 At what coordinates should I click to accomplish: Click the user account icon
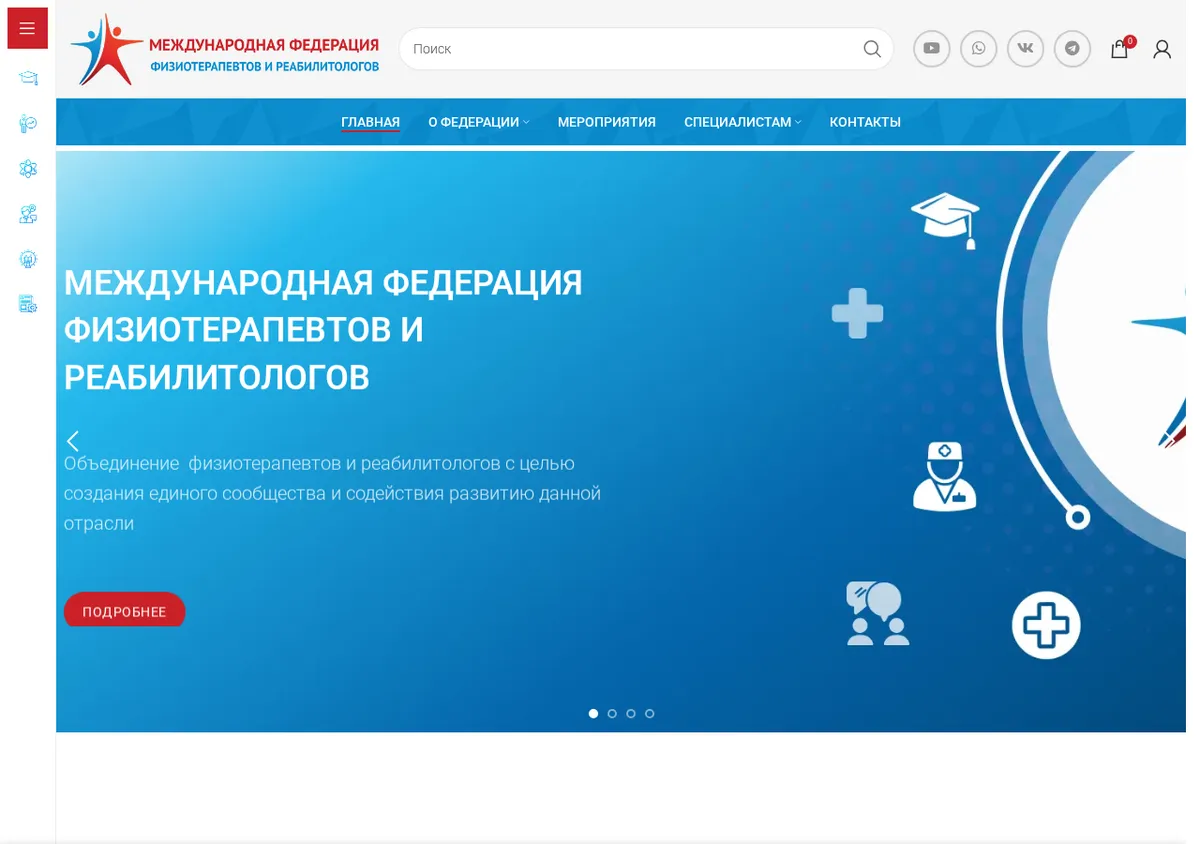1162,49
